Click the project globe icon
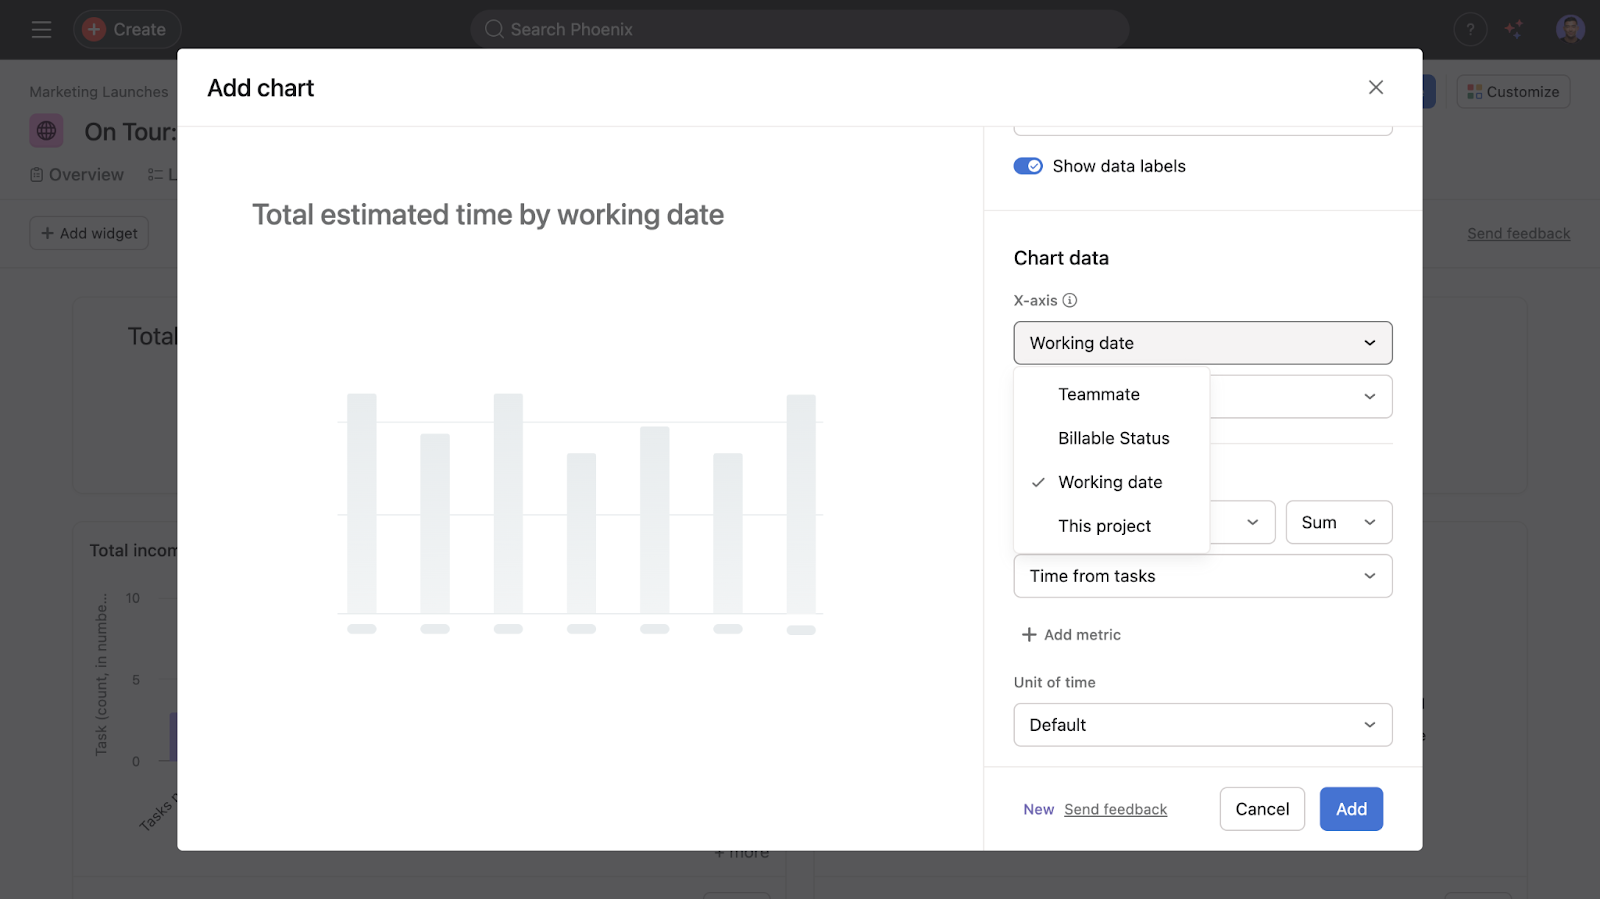The image size is (1600, 899). click(46, 131)
